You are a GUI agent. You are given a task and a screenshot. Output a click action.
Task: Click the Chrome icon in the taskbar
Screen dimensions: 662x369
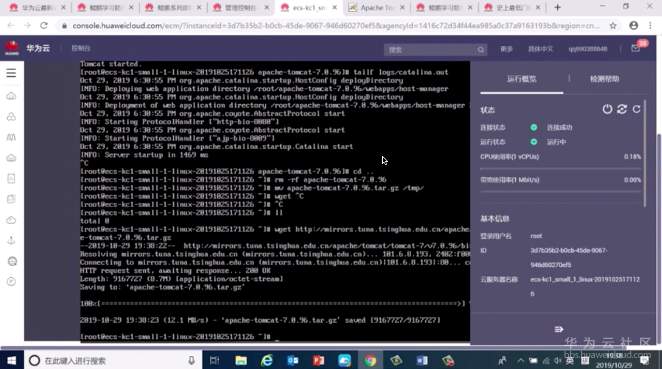tap(370, 361)
